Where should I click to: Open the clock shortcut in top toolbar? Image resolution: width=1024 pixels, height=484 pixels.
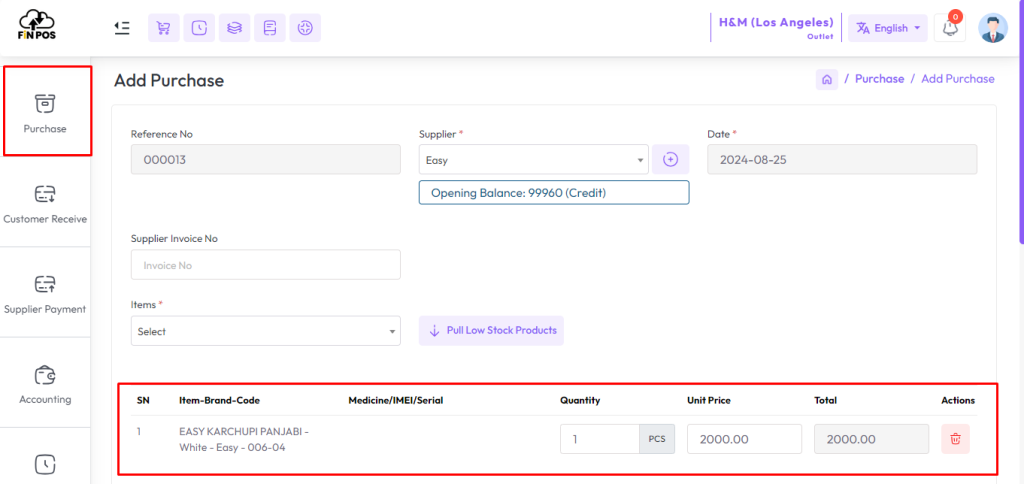pyautogui.click(x=199, y=28)
